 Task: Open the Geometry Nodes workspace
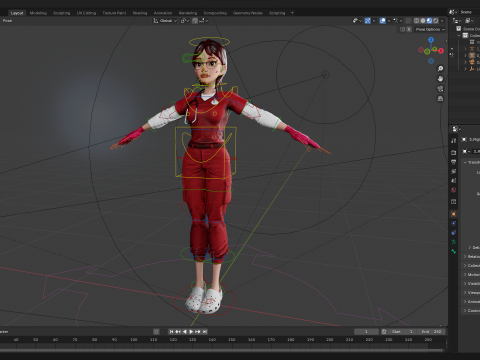(248, 13)
